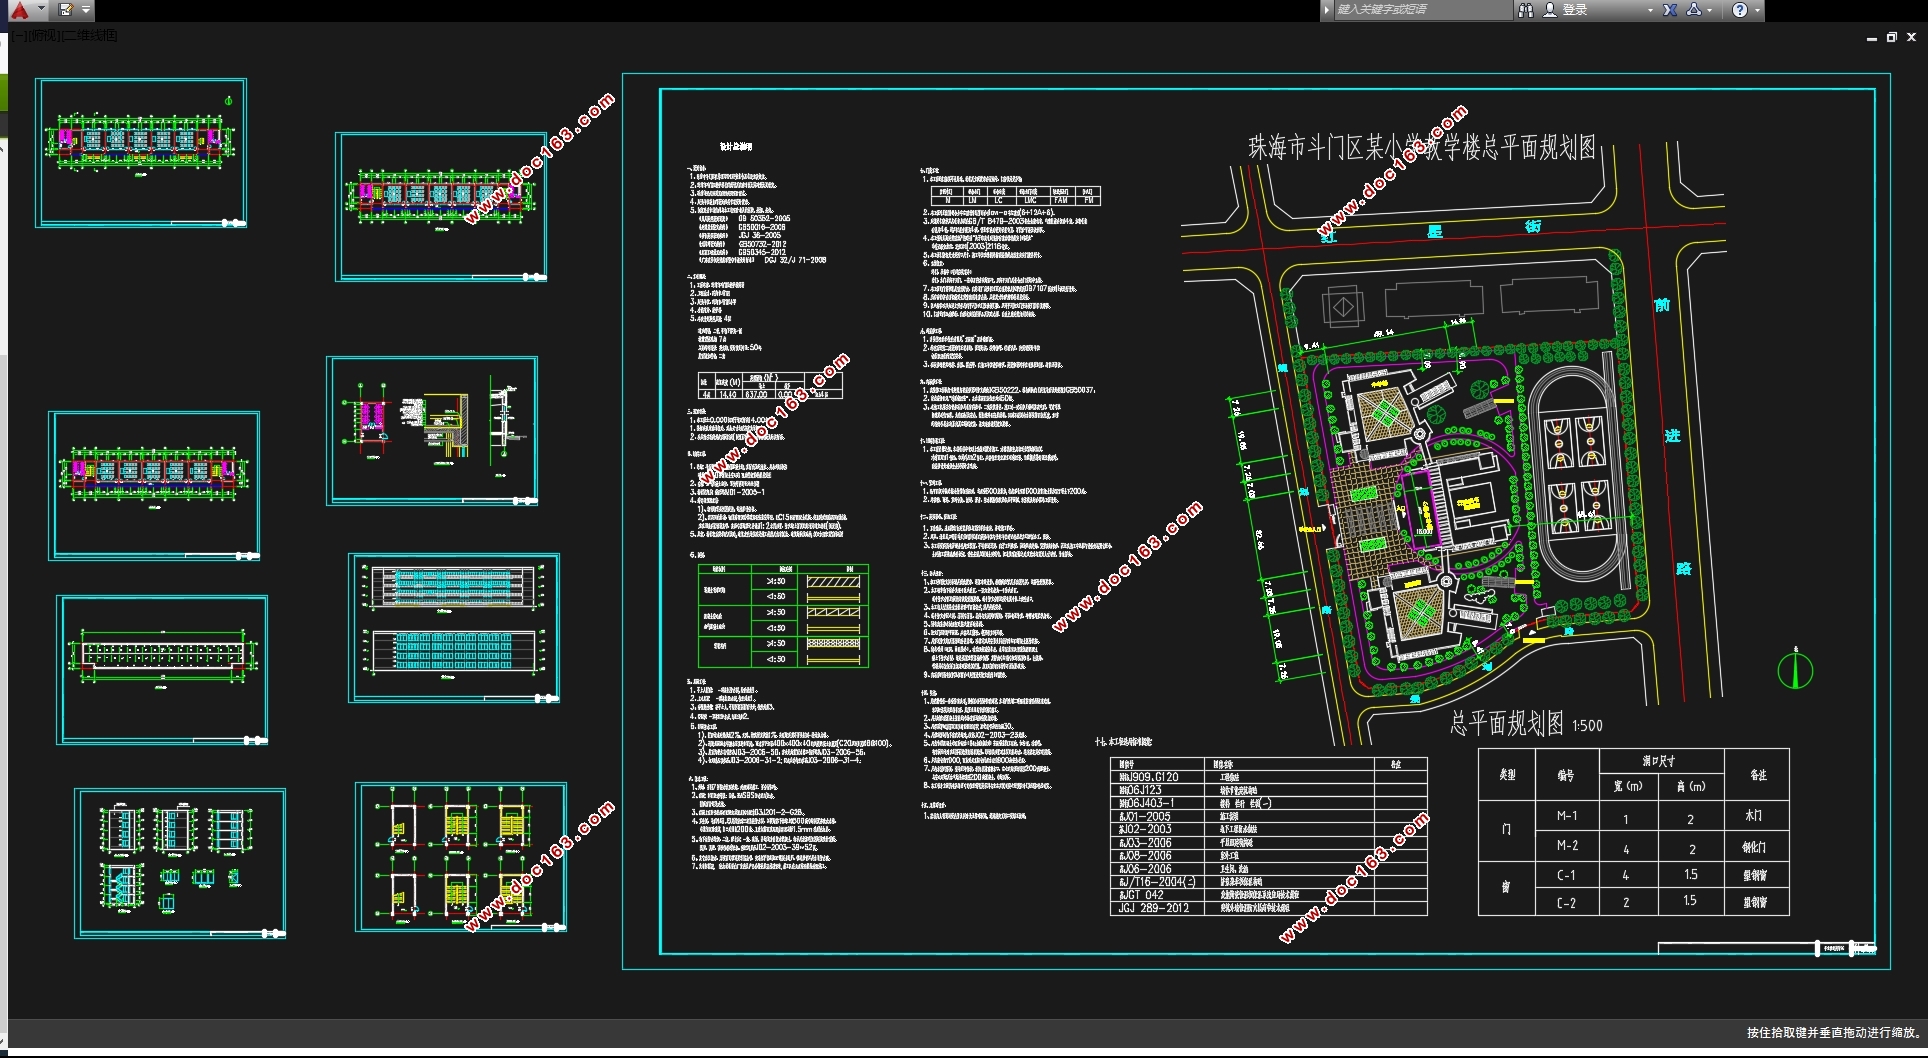Viewport: 1928px width, 1058px height.
Task: Pick the wall section detail sheet
Action: [432, 431]
